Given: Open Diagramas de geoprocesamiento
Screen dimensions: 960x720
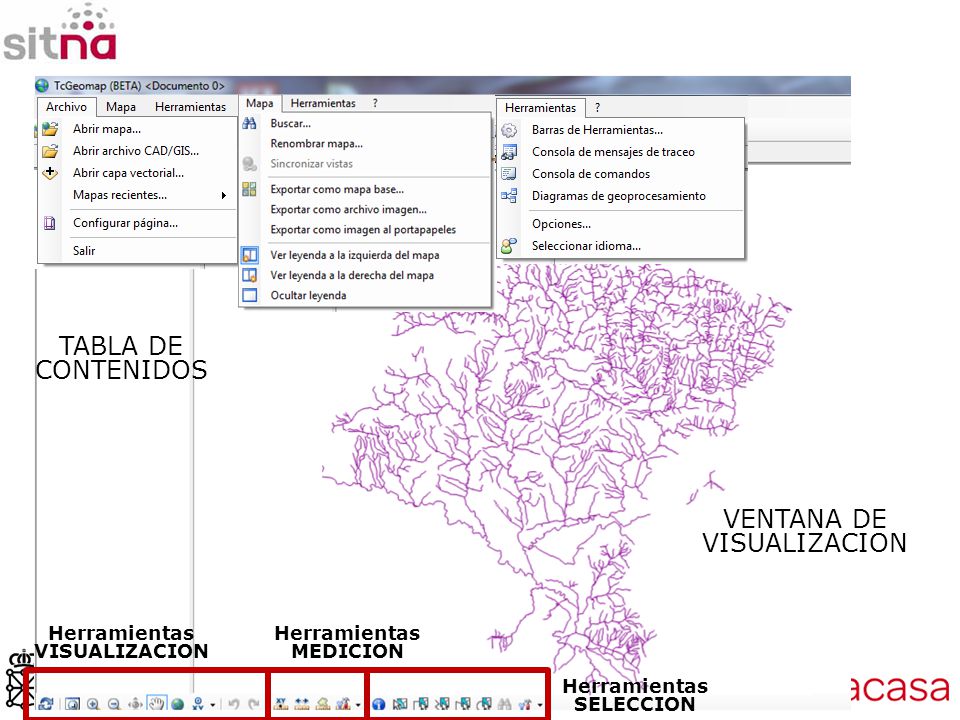Looking at the screenshot, I should point(620,196).
